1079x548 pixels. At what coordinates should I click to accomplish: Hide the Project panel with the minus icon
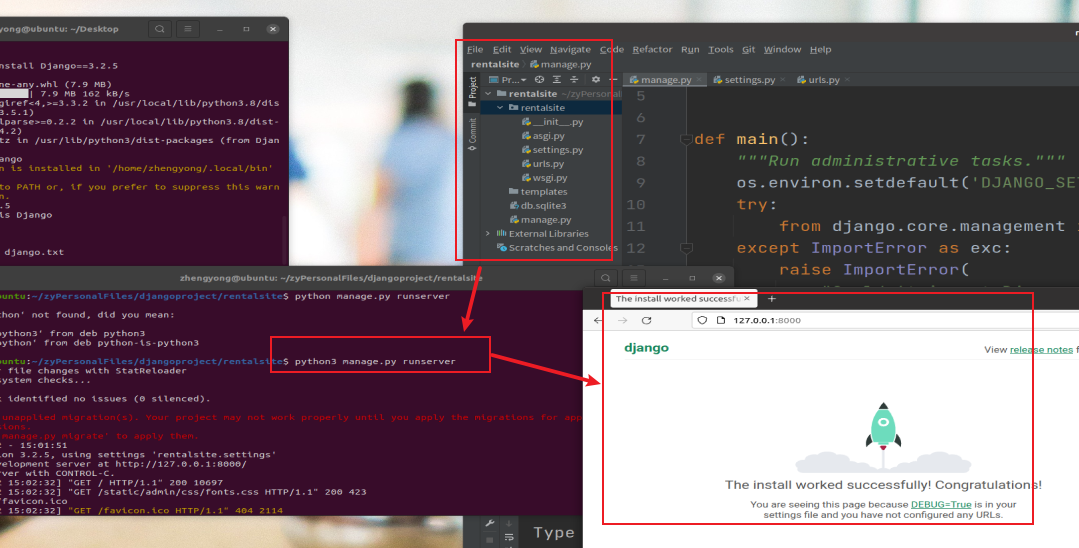[x=613, y=80]
